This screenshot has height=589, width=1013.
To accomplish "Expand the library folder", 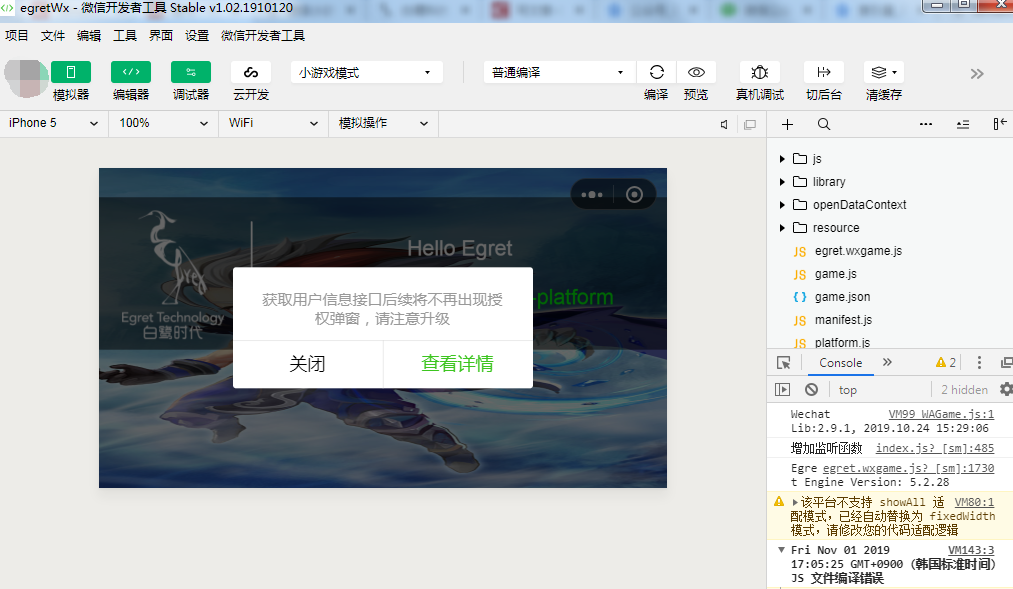I will coord(782,182).
